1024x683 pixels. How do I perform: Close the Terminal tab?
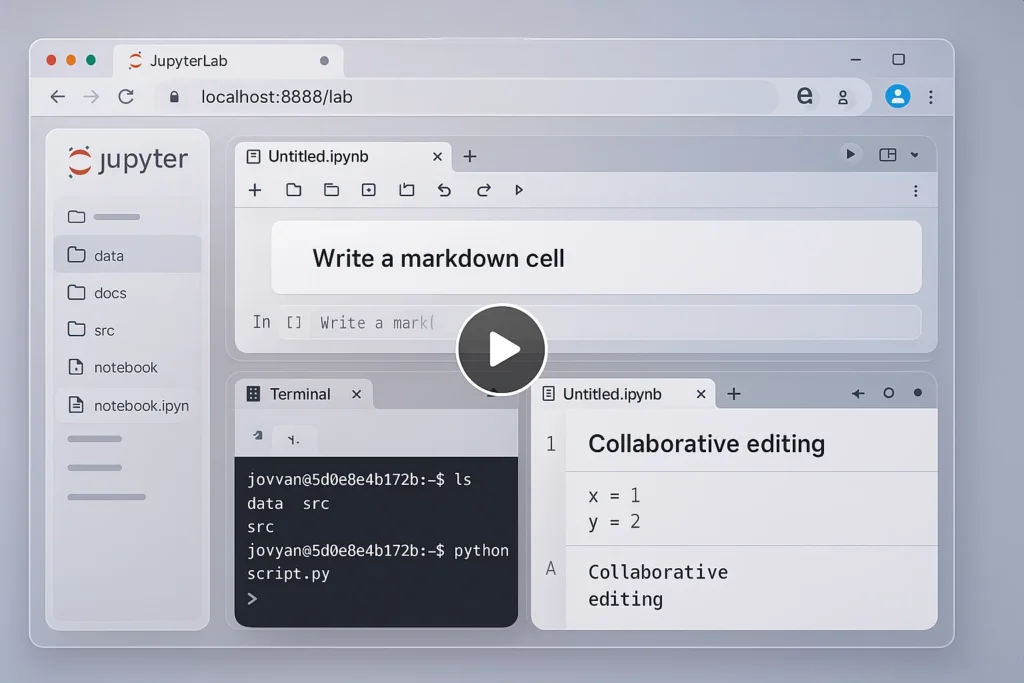(x=356, y=394)
